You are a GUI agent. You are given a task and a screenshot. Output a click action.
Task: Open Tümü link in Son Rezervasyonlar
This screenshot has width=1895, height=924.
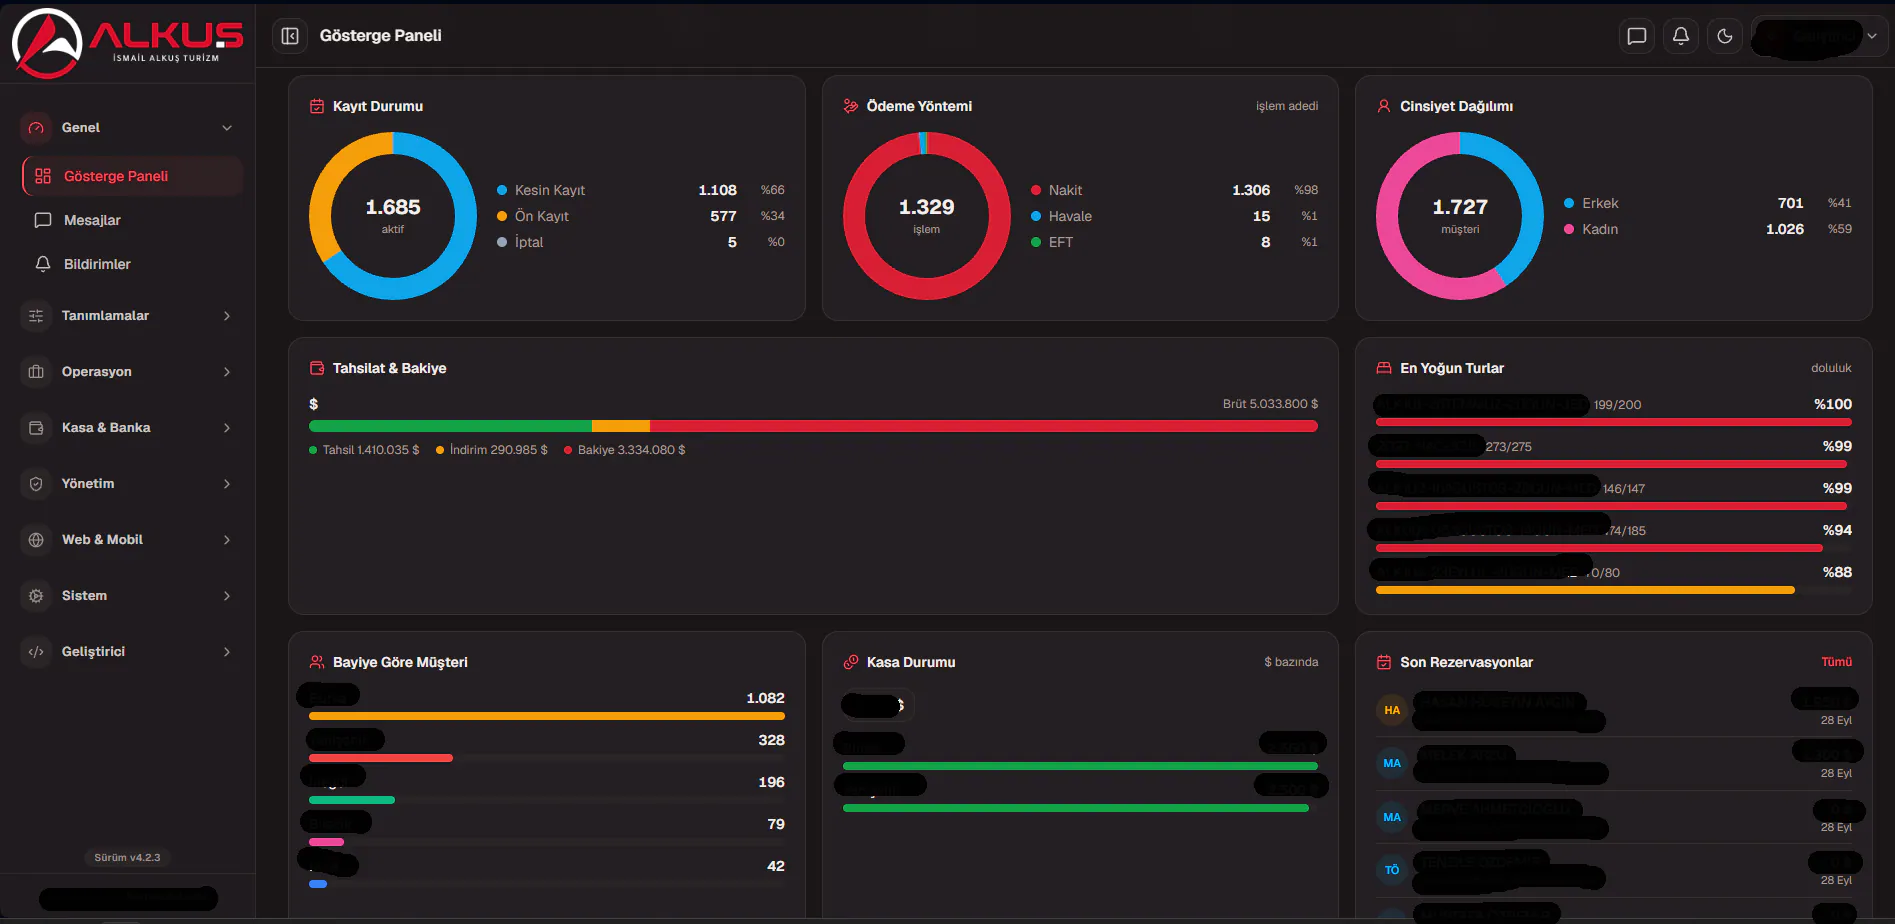(x=1836, y=662)
